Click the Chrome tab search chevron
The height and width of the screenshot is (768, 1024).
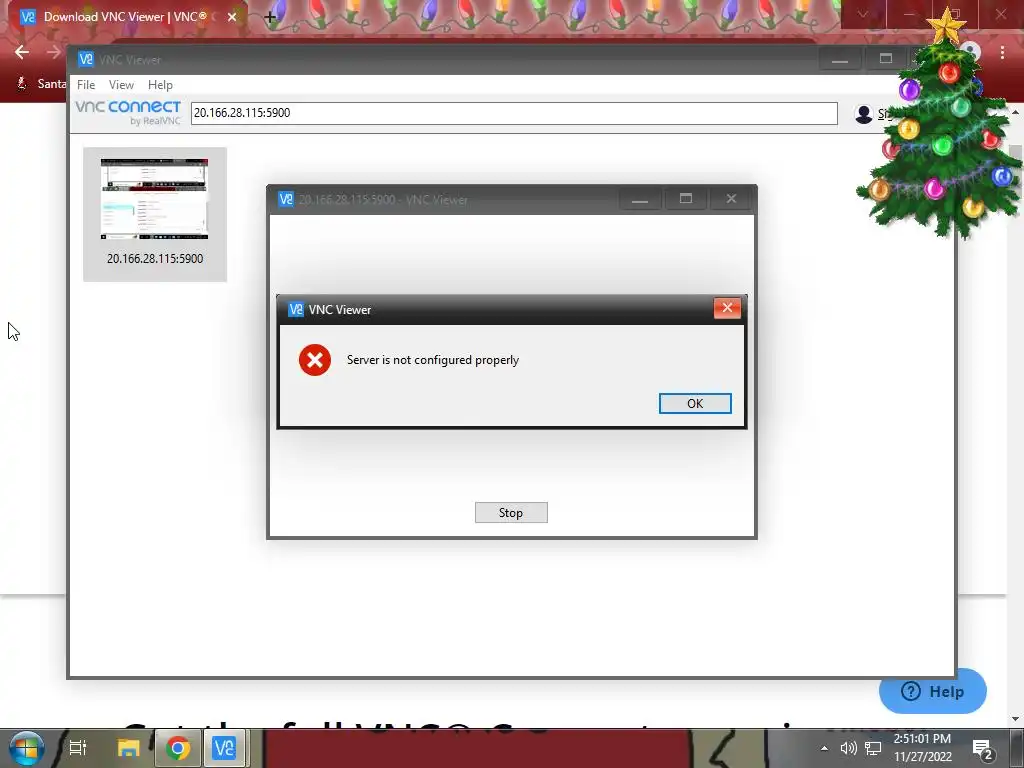click(863, 14)
